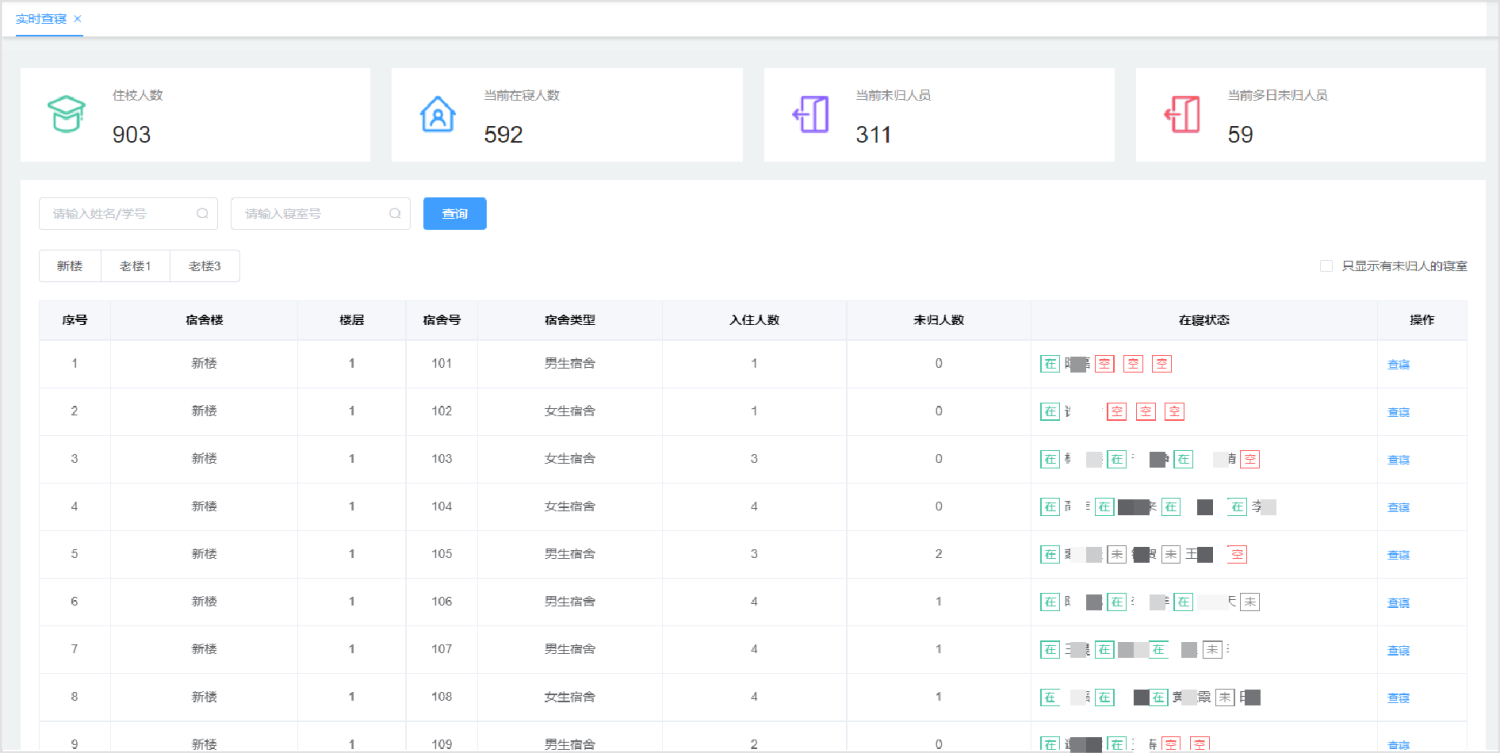Click the 序号 column header
The width and height of the screenshot is (1500, 753).
click(x=75, y=320)
